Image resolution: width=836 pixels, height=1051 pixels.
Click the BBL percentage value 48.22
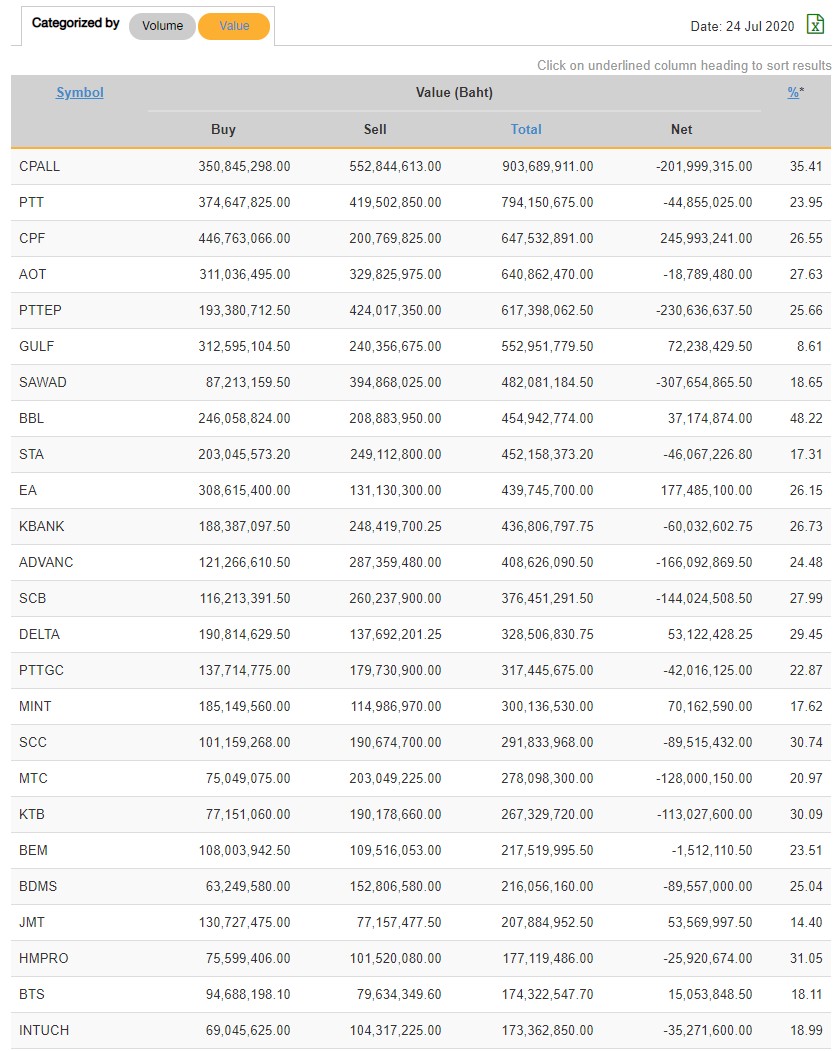click(x=806, y=418)
